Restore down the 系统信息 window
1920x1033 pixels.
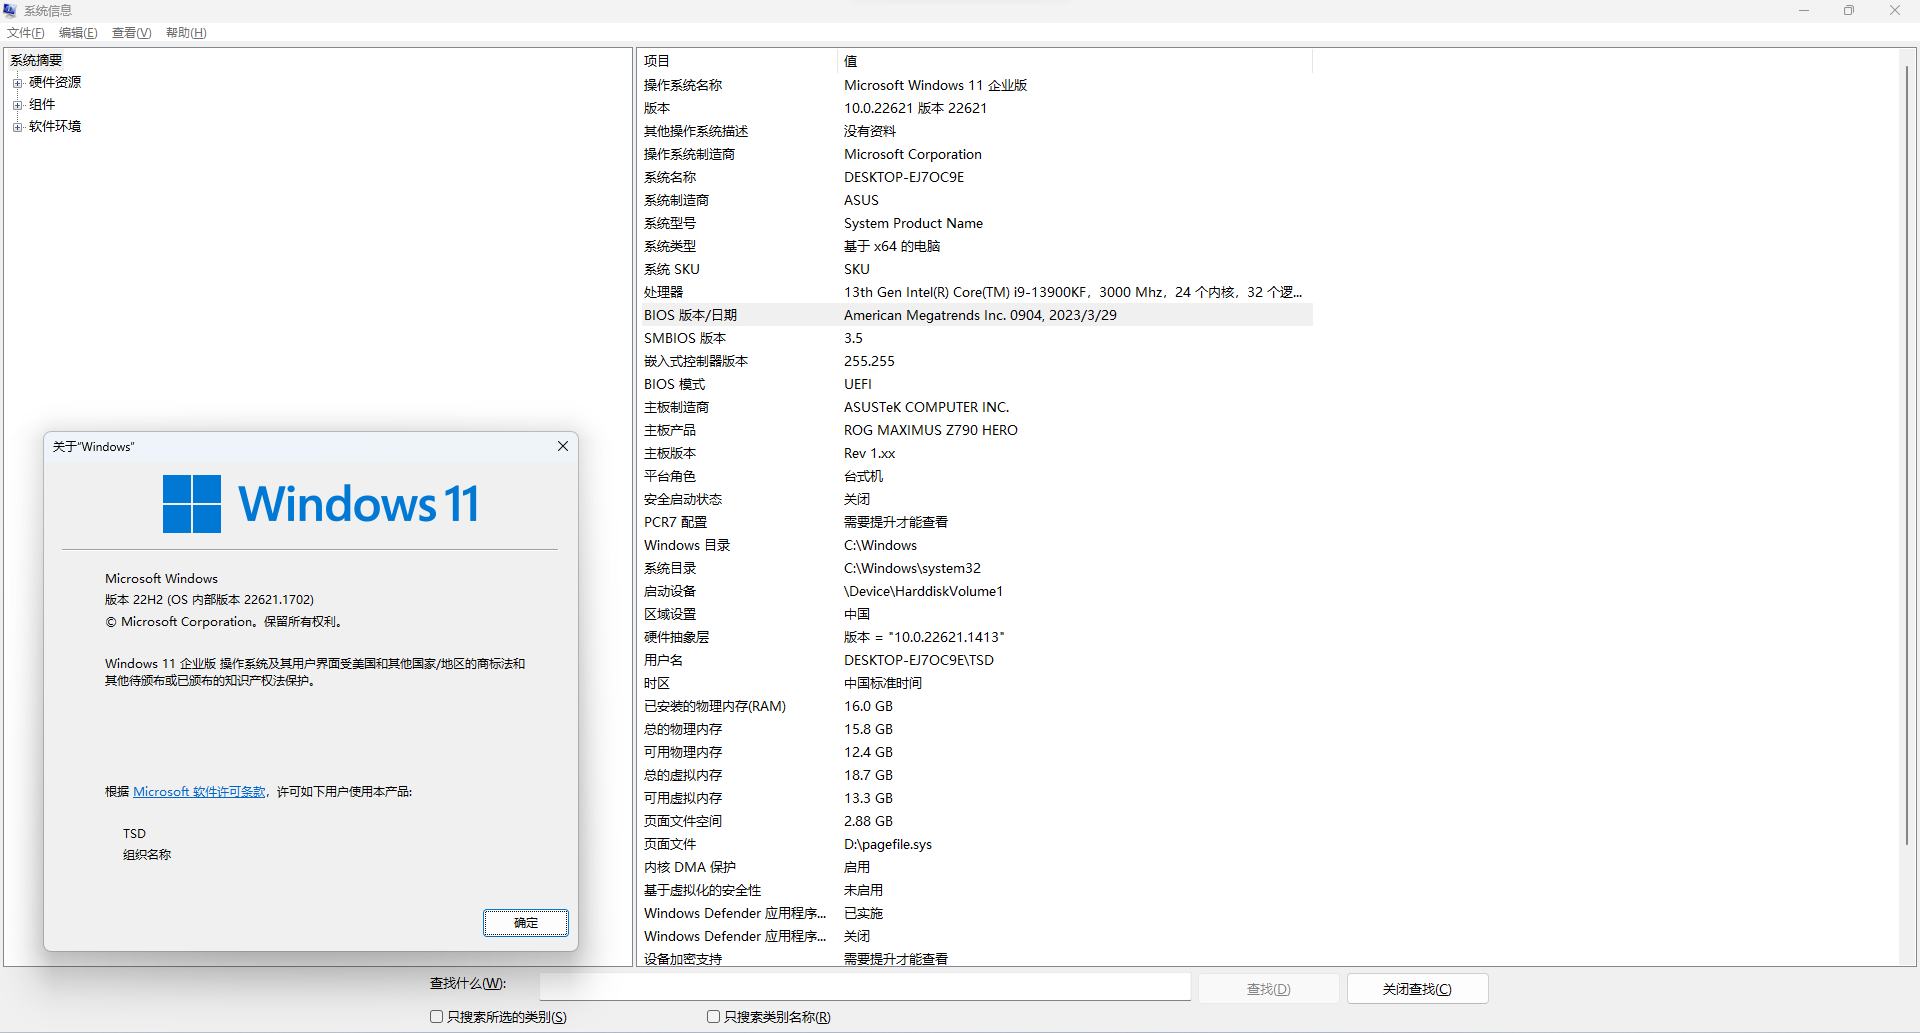(1849, 10)
